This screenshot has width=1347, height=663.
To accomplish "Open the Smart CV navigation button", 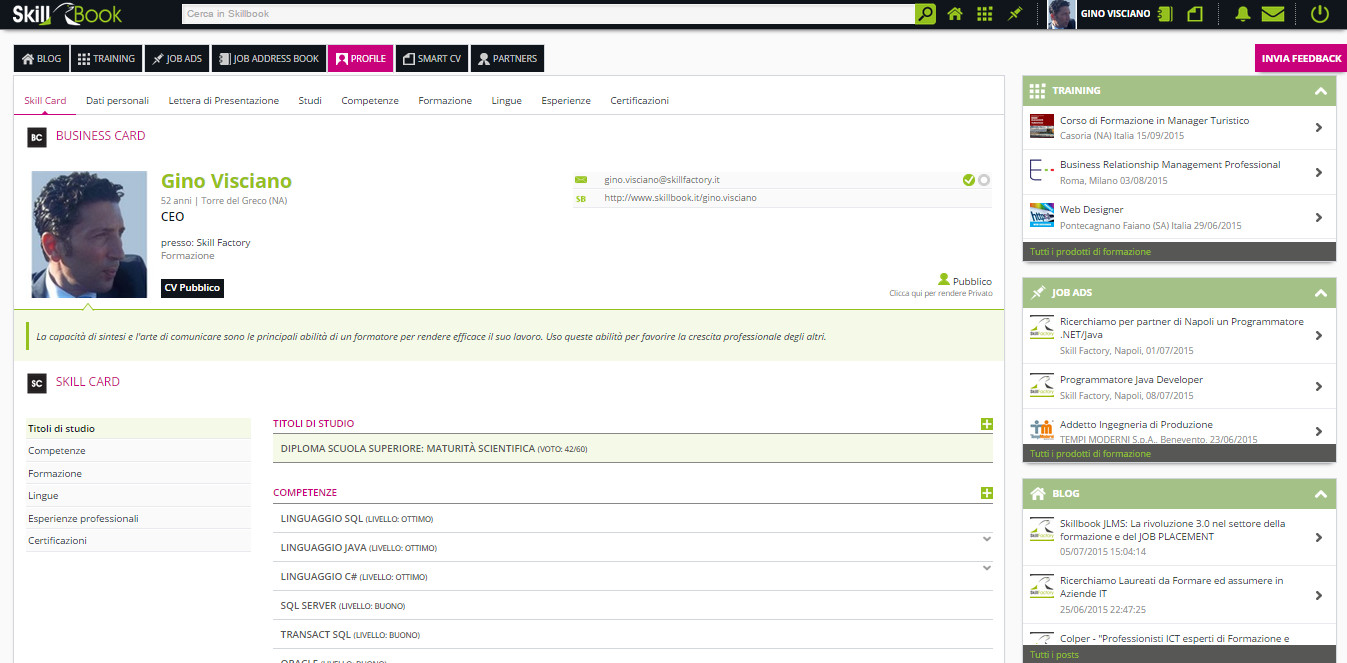I will [432, 59].
